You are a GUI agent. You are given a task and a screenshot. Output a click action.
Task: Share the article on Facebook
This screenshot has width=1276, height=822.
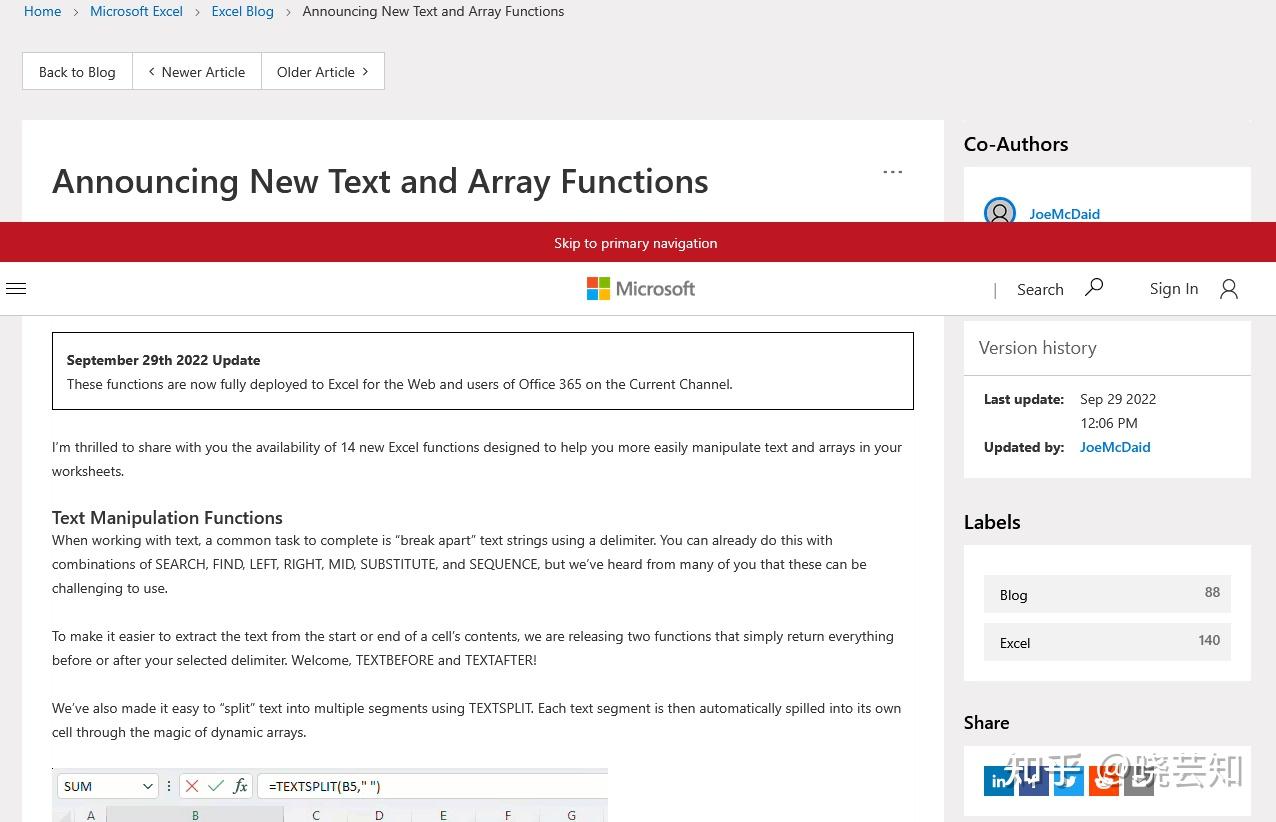pos(1034,781)
